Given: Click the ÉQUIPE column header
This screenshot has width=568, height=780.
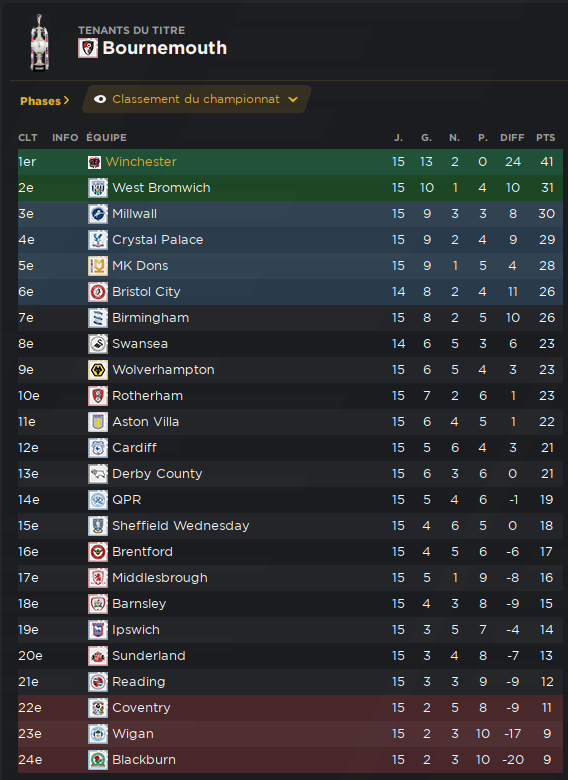Looking at the screenshot, I should [106, 138].
